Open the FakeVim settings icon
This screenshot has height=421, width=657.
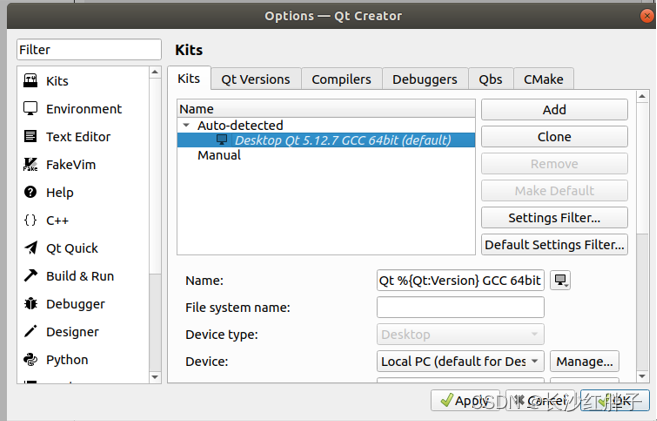tap(30, 165)
